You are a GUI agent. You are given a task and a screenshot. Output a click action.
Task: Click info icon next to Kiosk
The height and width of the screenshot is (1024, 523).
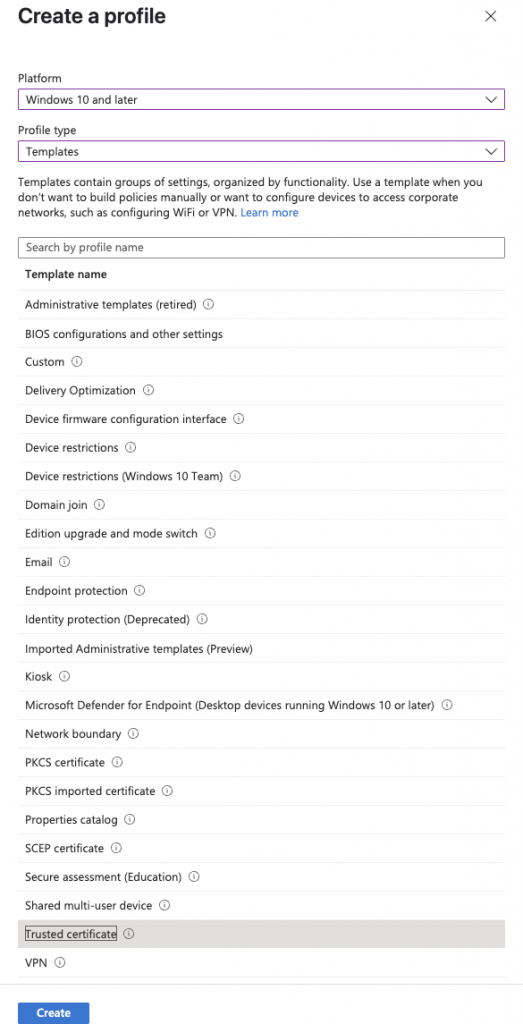[x=65, y=677]
